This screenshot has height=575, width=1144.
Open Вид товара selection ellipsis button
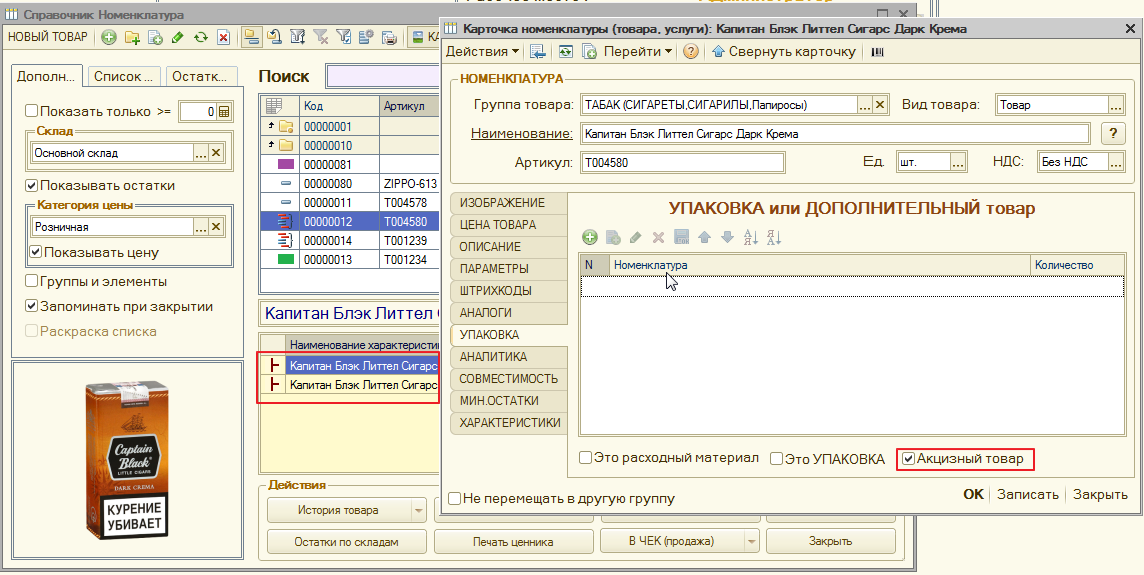click(x=1116, y=105)
